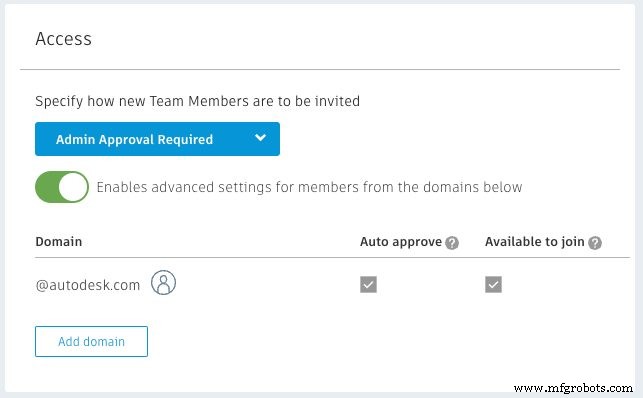Screen dimensions: 643x398
Task: Click the Auto approve column header
Action: click(401, 242)
